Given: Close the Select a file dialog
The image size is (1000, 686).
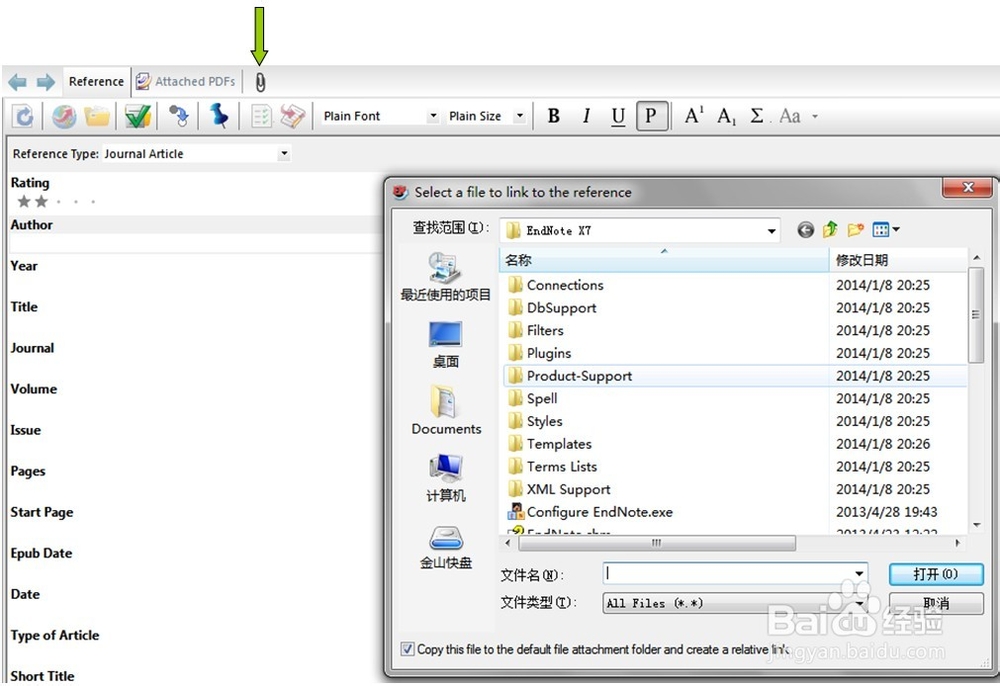Looking at the screenshot, I should coord(967,187).
